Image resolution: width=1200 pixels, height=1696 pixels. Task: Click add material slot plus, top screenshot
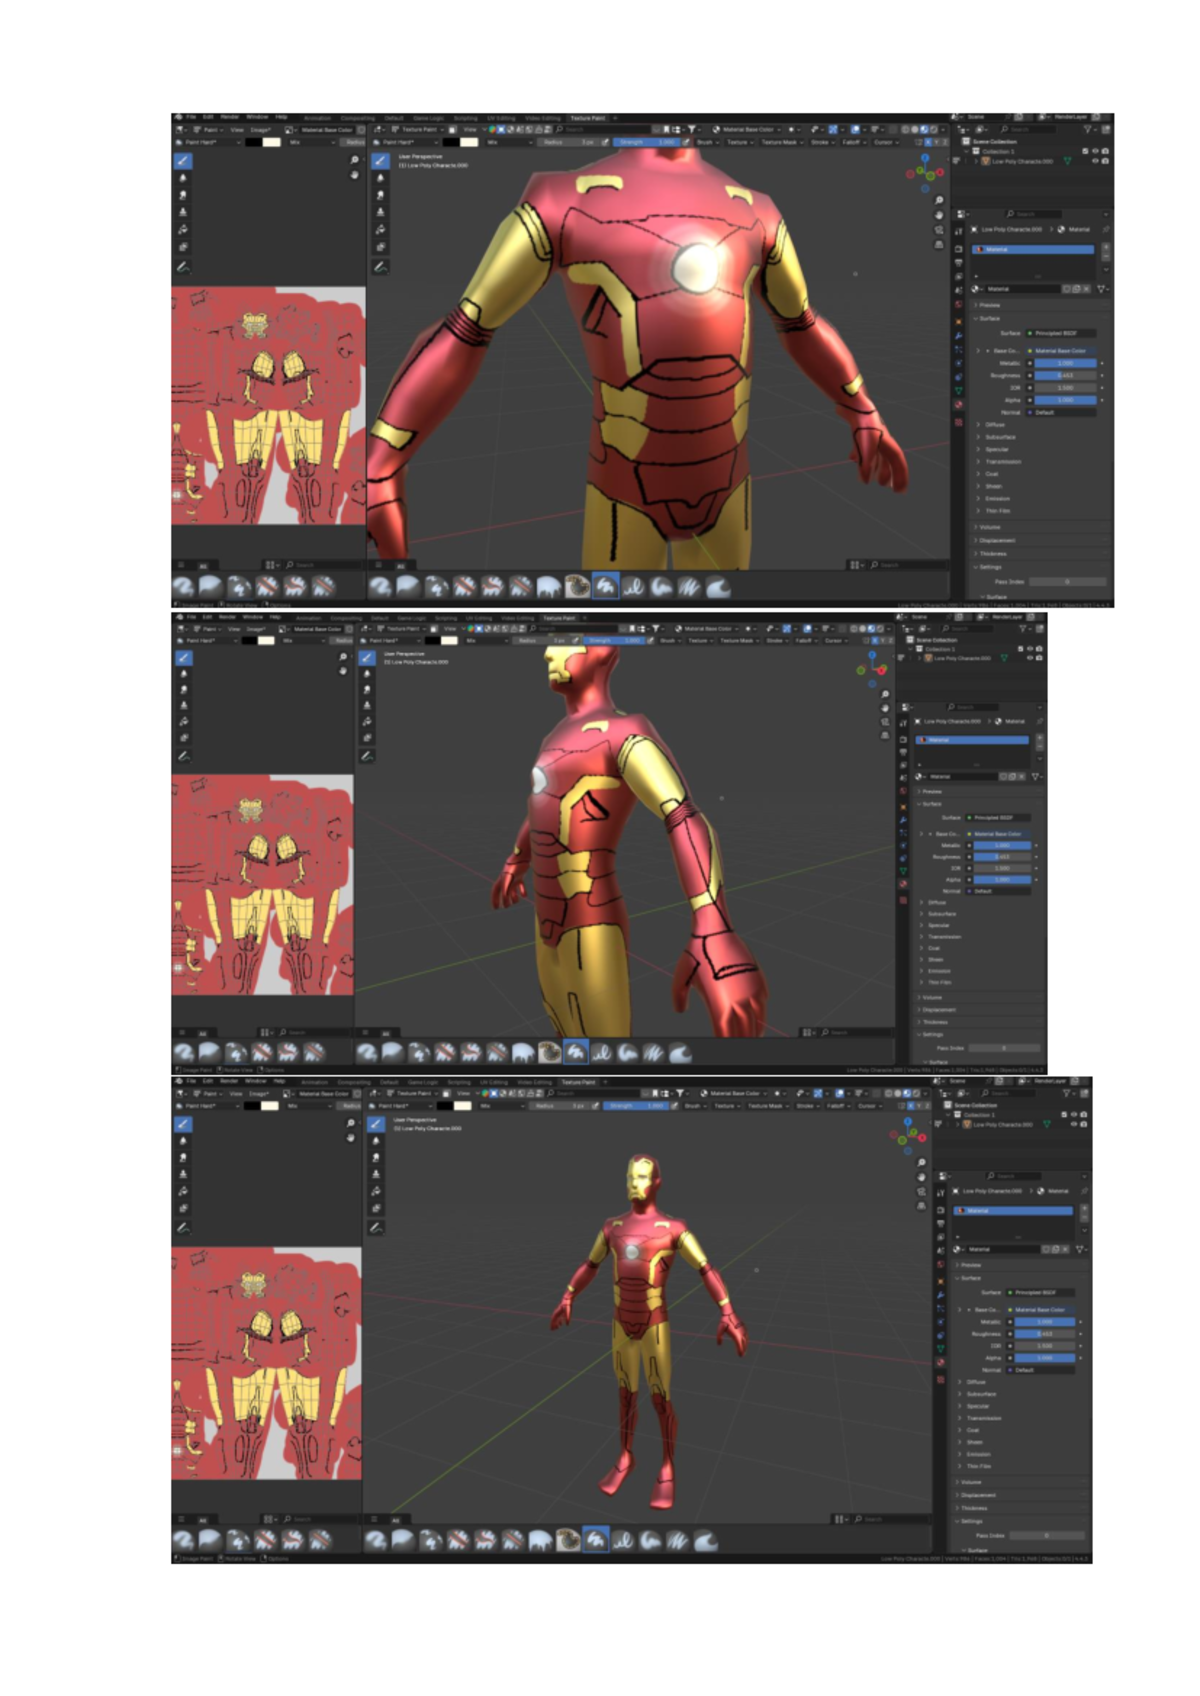pyautogui.click(x=1106, y=247)
